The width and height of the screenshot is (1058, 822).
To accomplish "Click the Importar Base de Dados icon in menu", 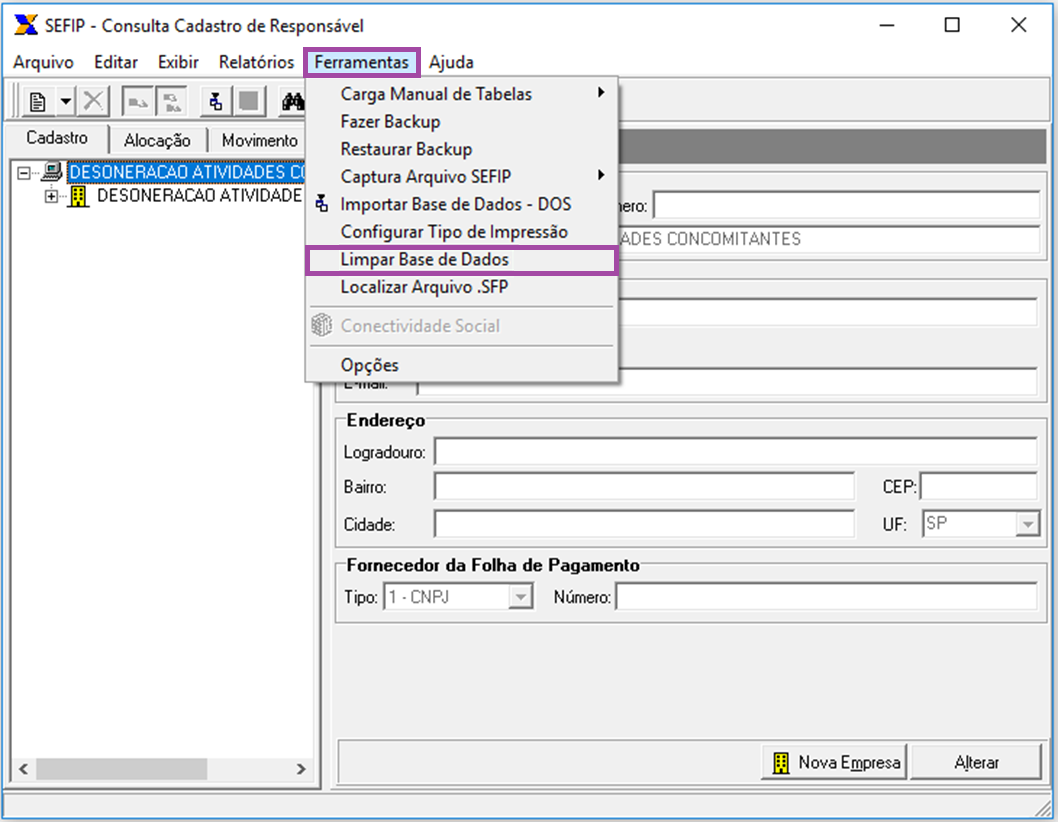I will [x=323, y=204].
